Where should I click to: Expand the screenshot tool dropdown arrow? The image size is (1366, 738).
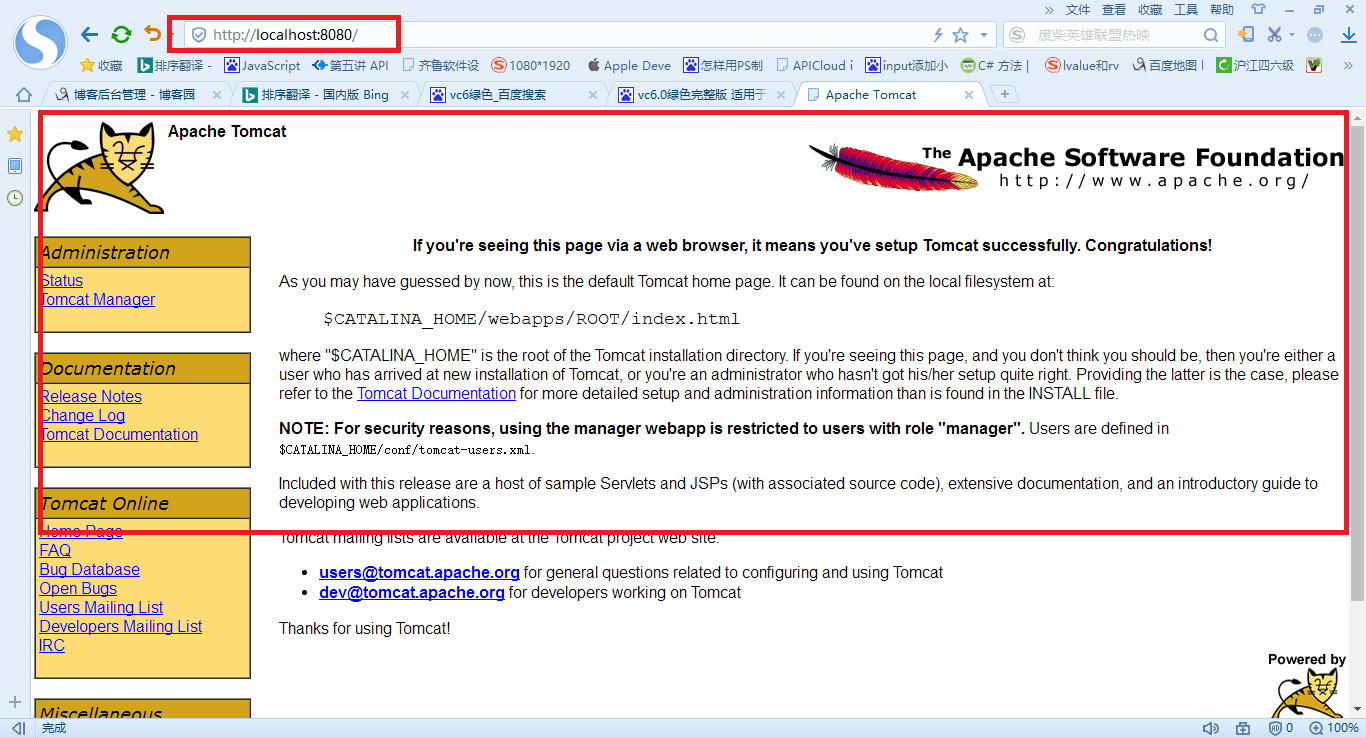pos(1292,35)
